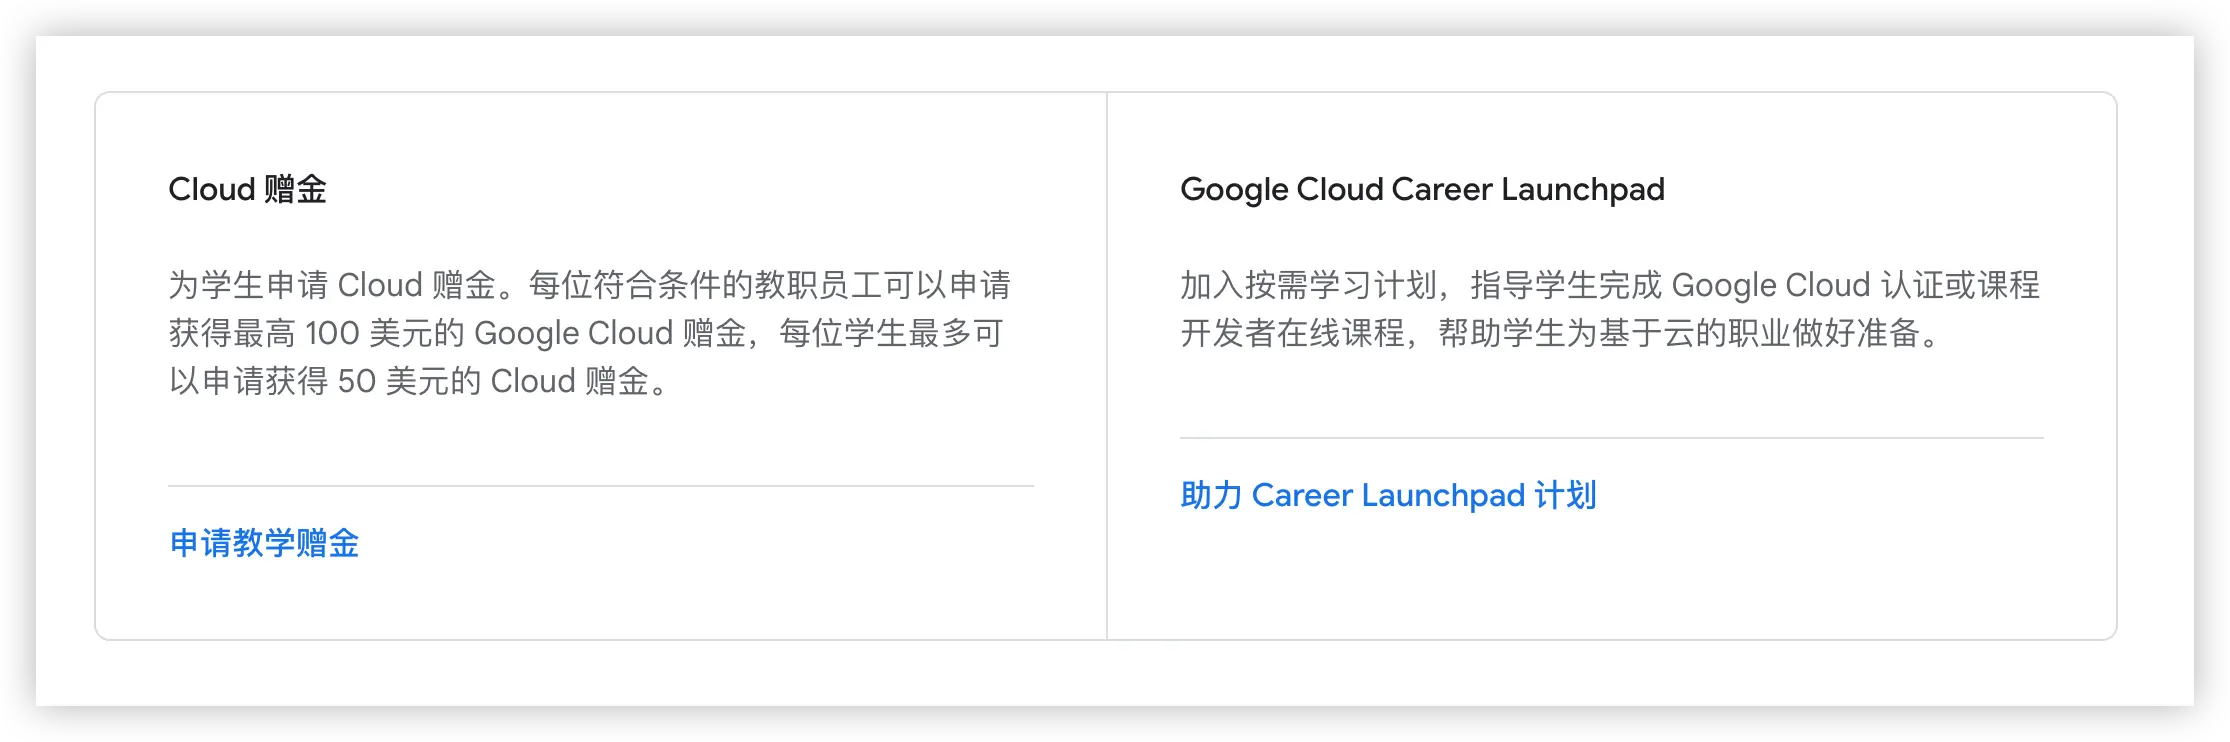Click the divider above 申请教学赠金 link

(601, 486)
